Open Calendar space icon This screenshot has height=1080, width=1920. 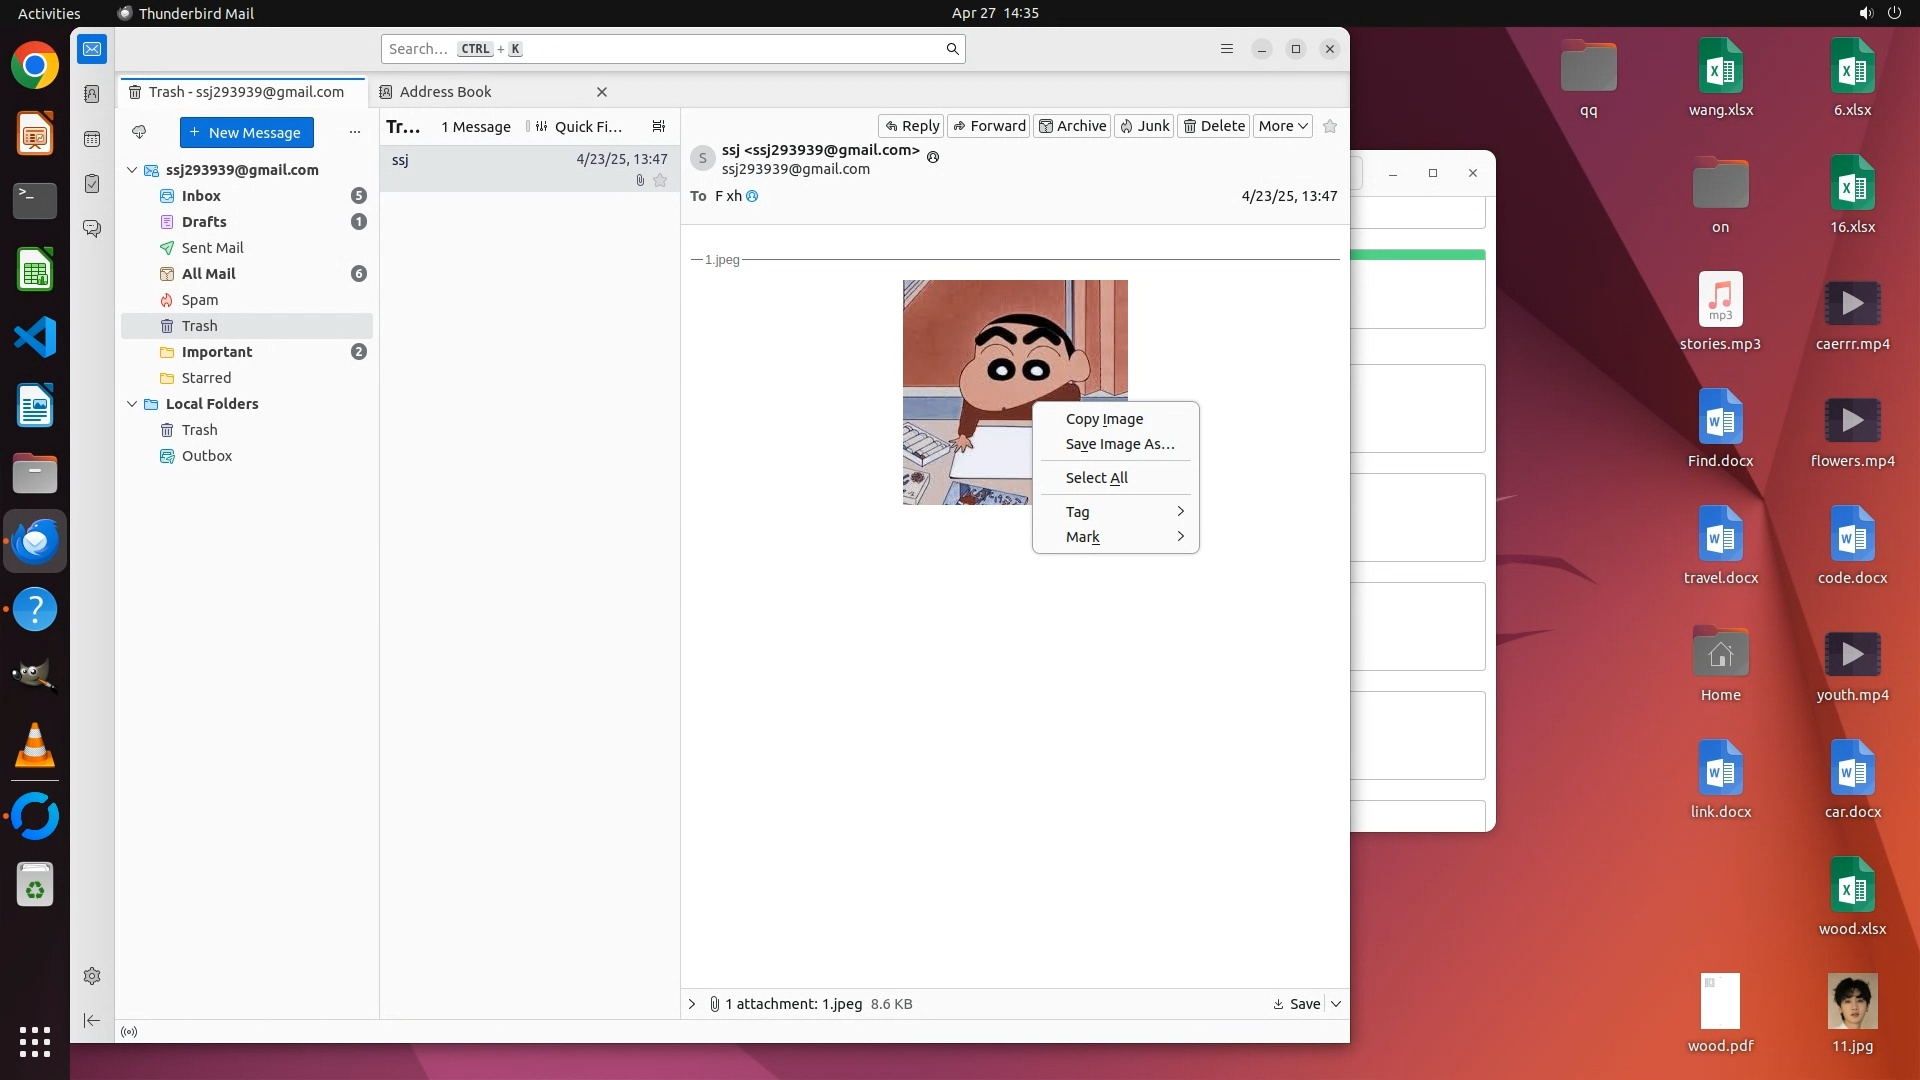coord(92,139)
